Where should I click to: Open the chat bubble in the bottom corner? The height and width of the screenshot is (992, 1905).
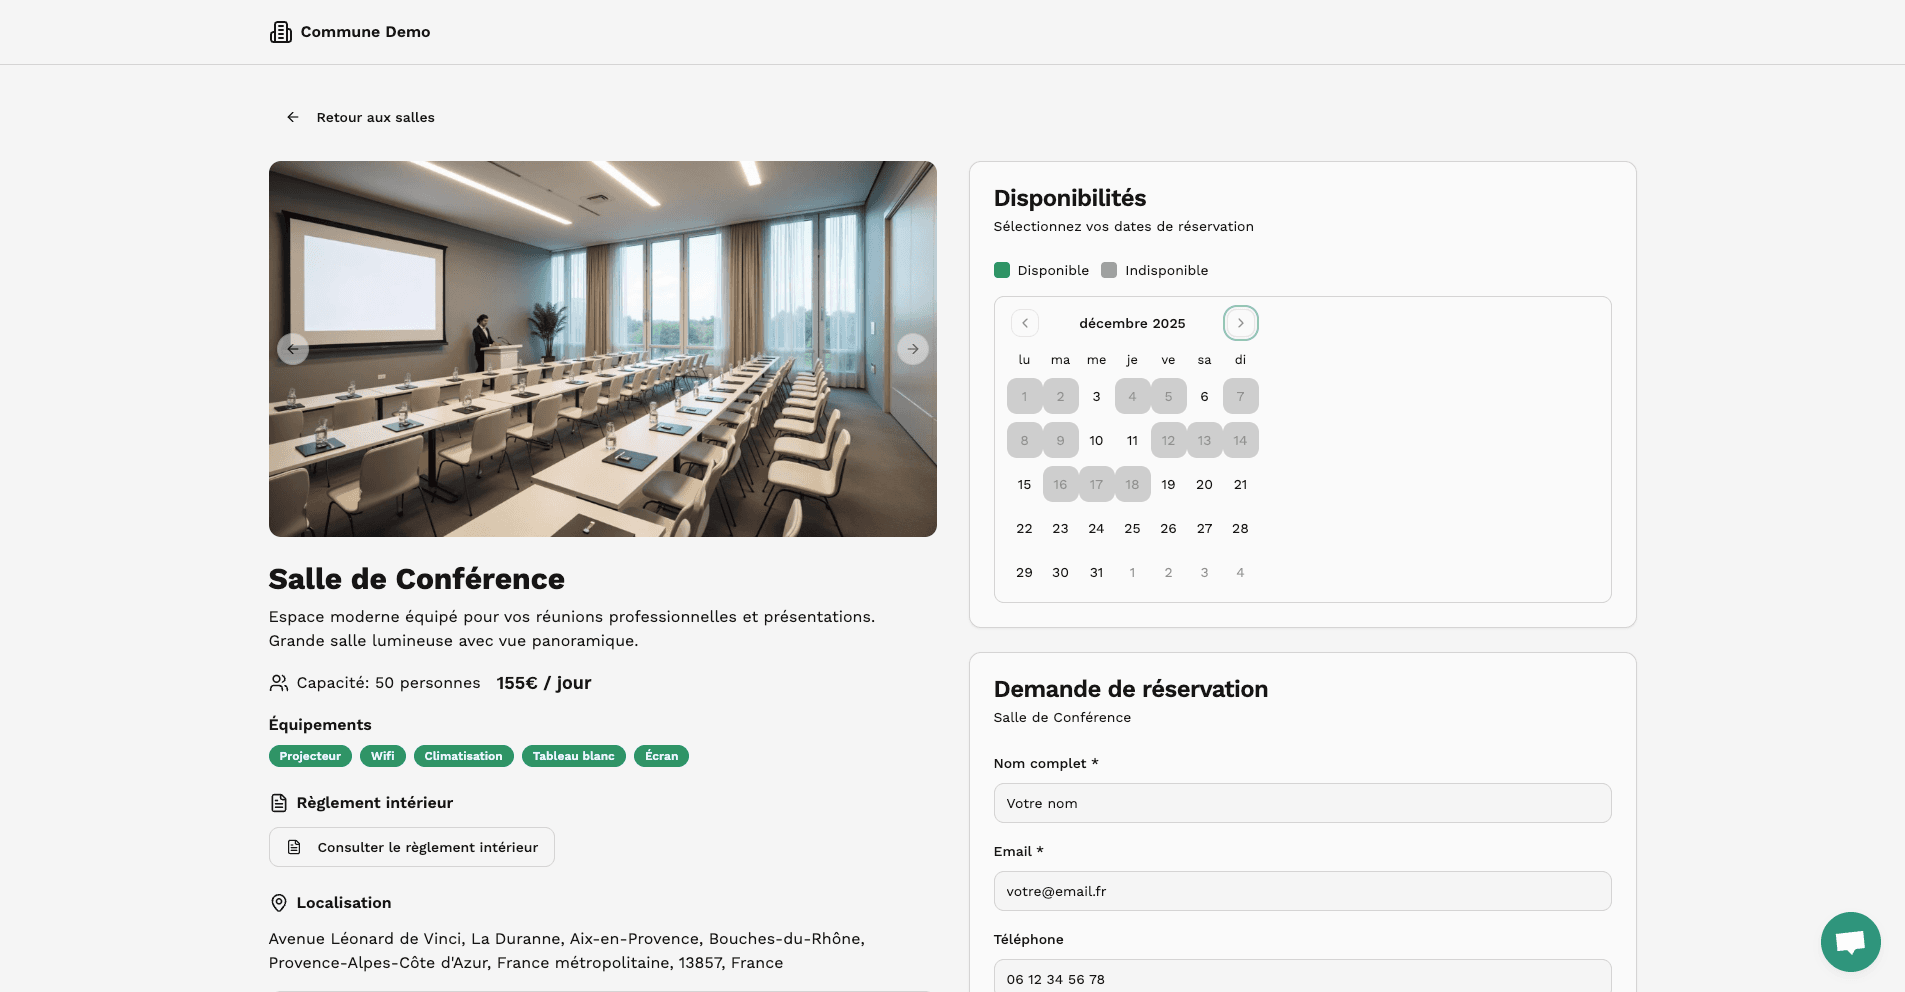point(1849,941)
